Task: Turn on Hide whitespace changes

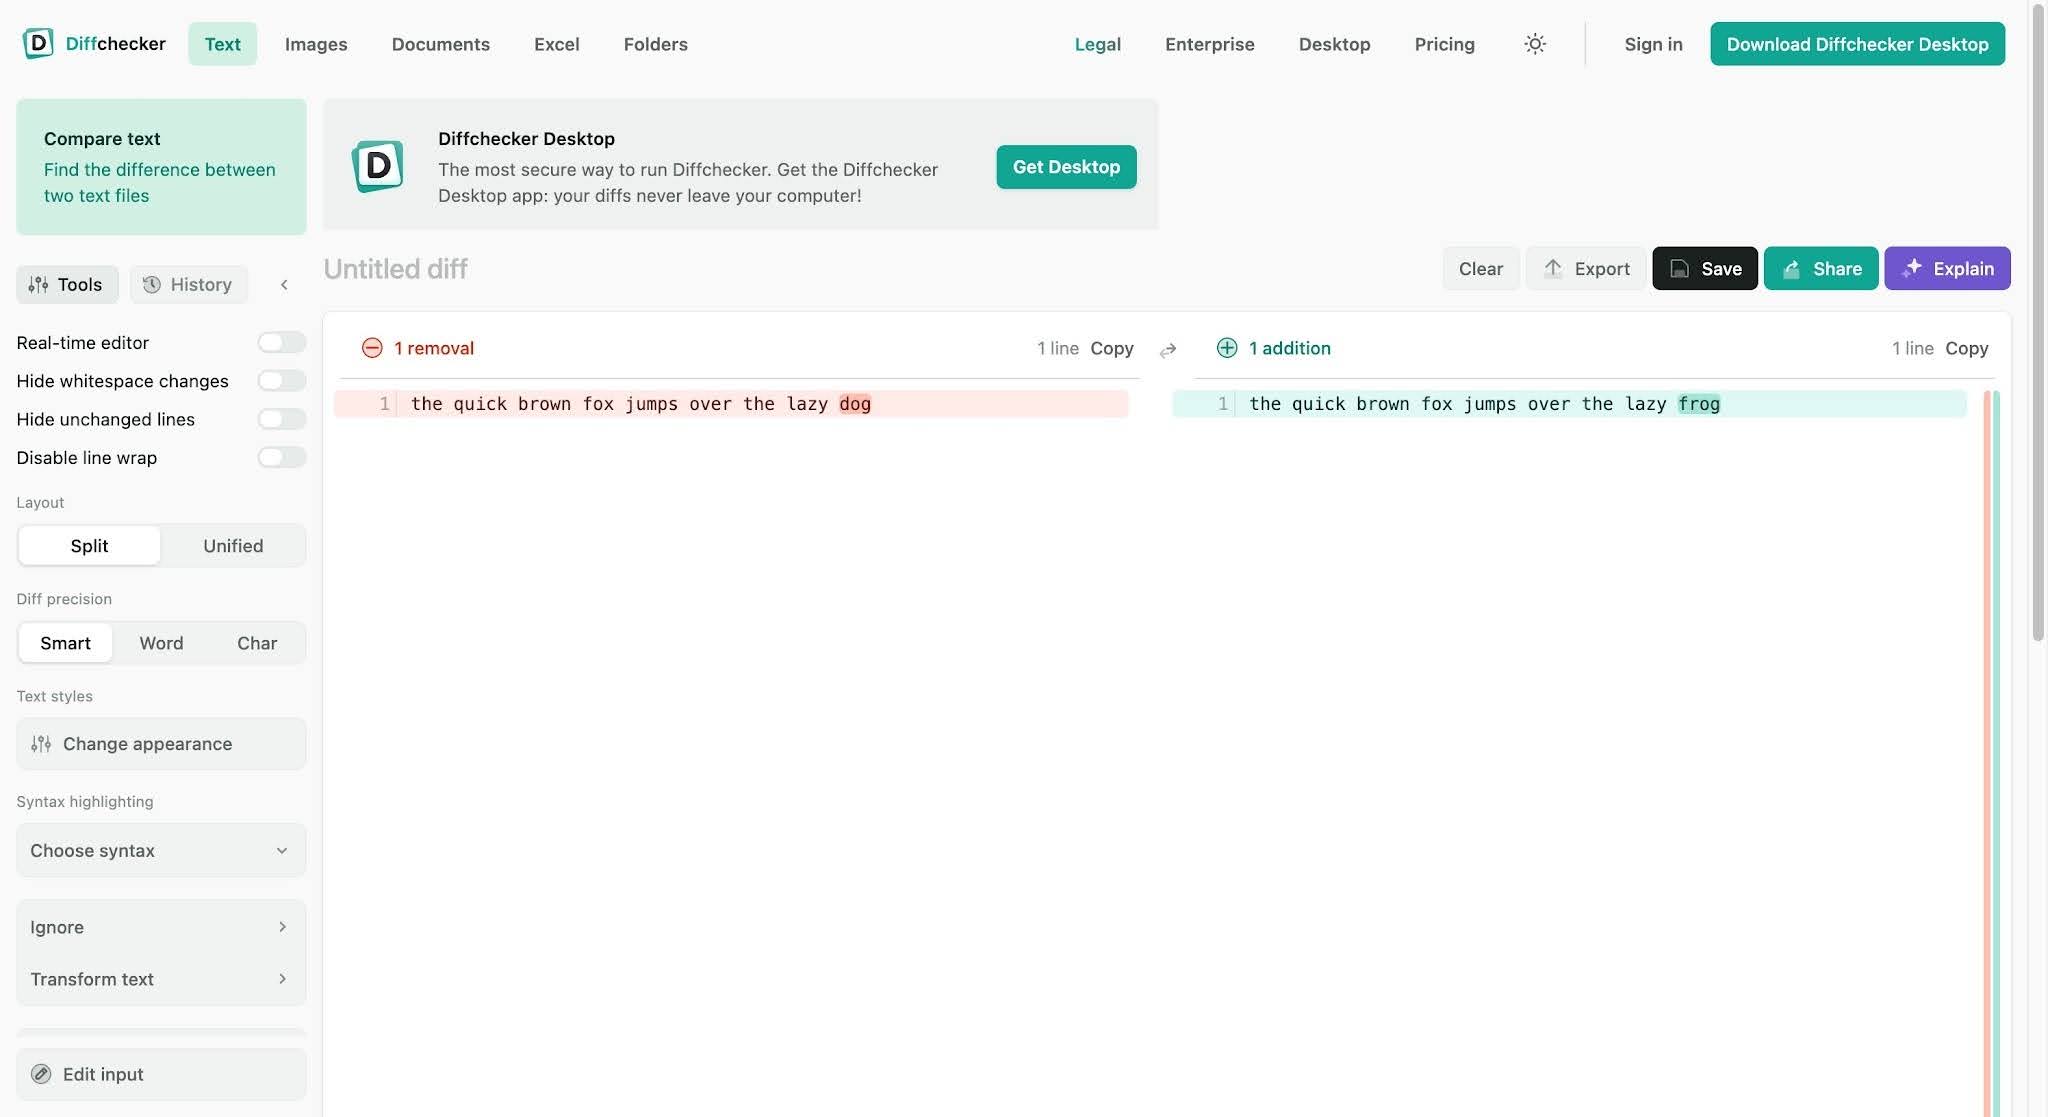Action: (282, 381)
